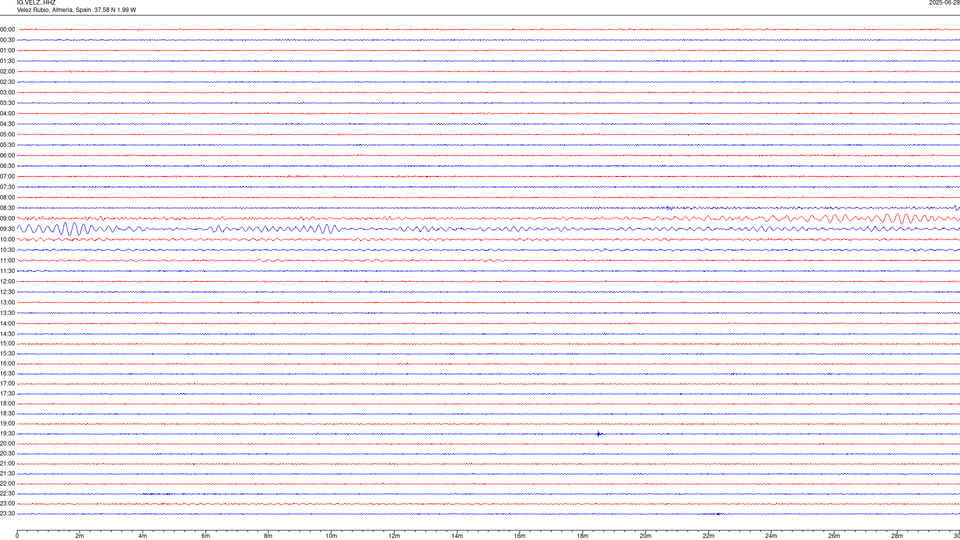
Task: Select the 21:00 trace time label
Action: [x=7, y=463]
